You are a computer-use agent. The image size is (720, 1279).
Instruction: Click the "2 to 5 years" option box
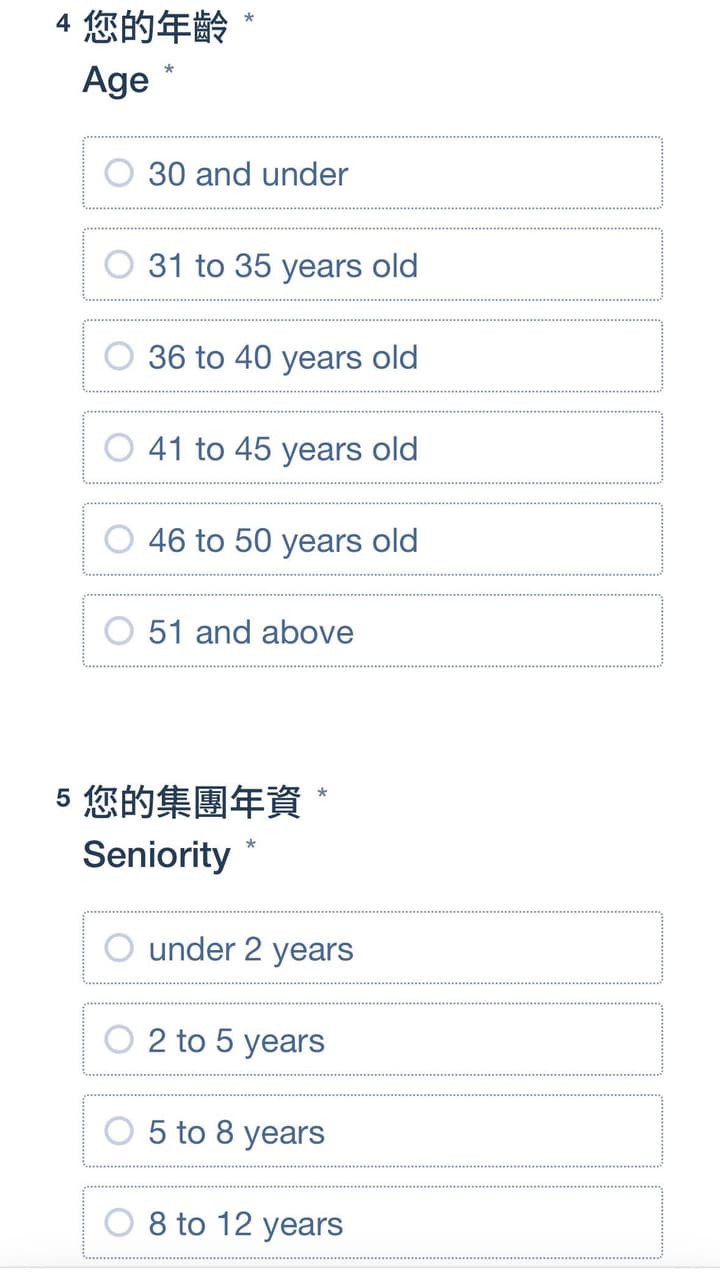pyautogui.click(x=372, y=1040)
